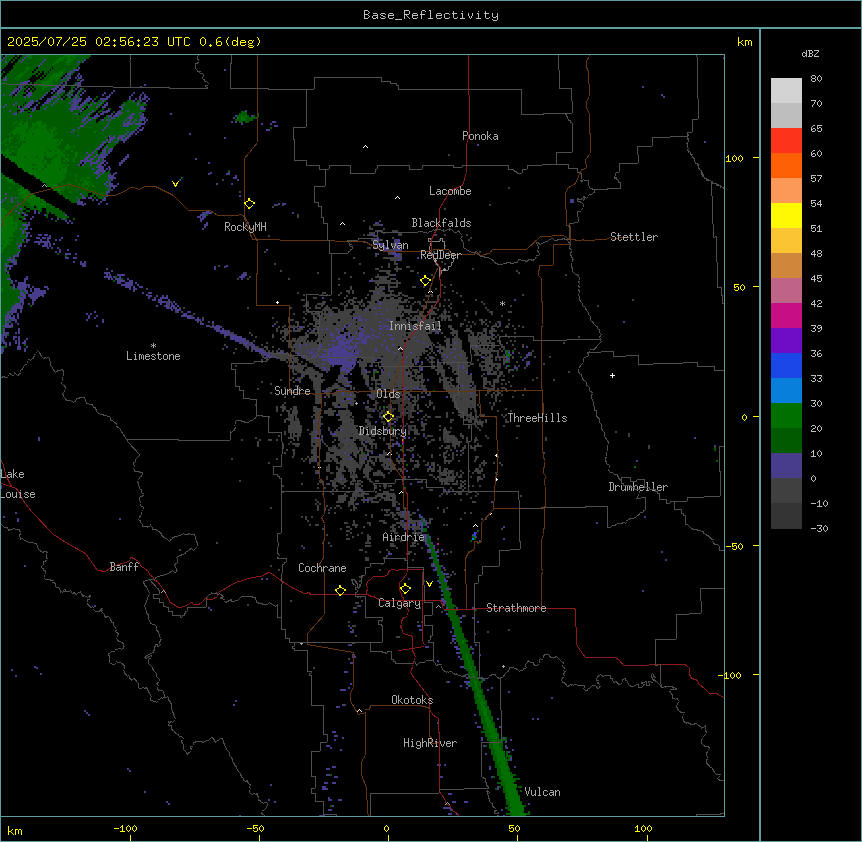This screenshot has width=862, height=842.
Task: Select the Strathmore label
Action: click(516, 608)
